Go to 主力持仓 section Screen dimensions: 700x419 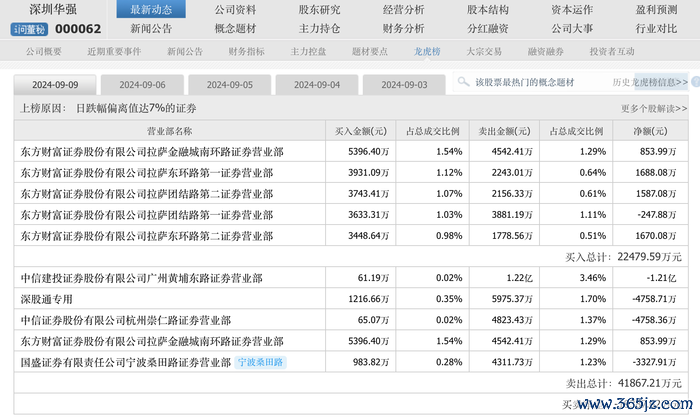click(319, 29)
